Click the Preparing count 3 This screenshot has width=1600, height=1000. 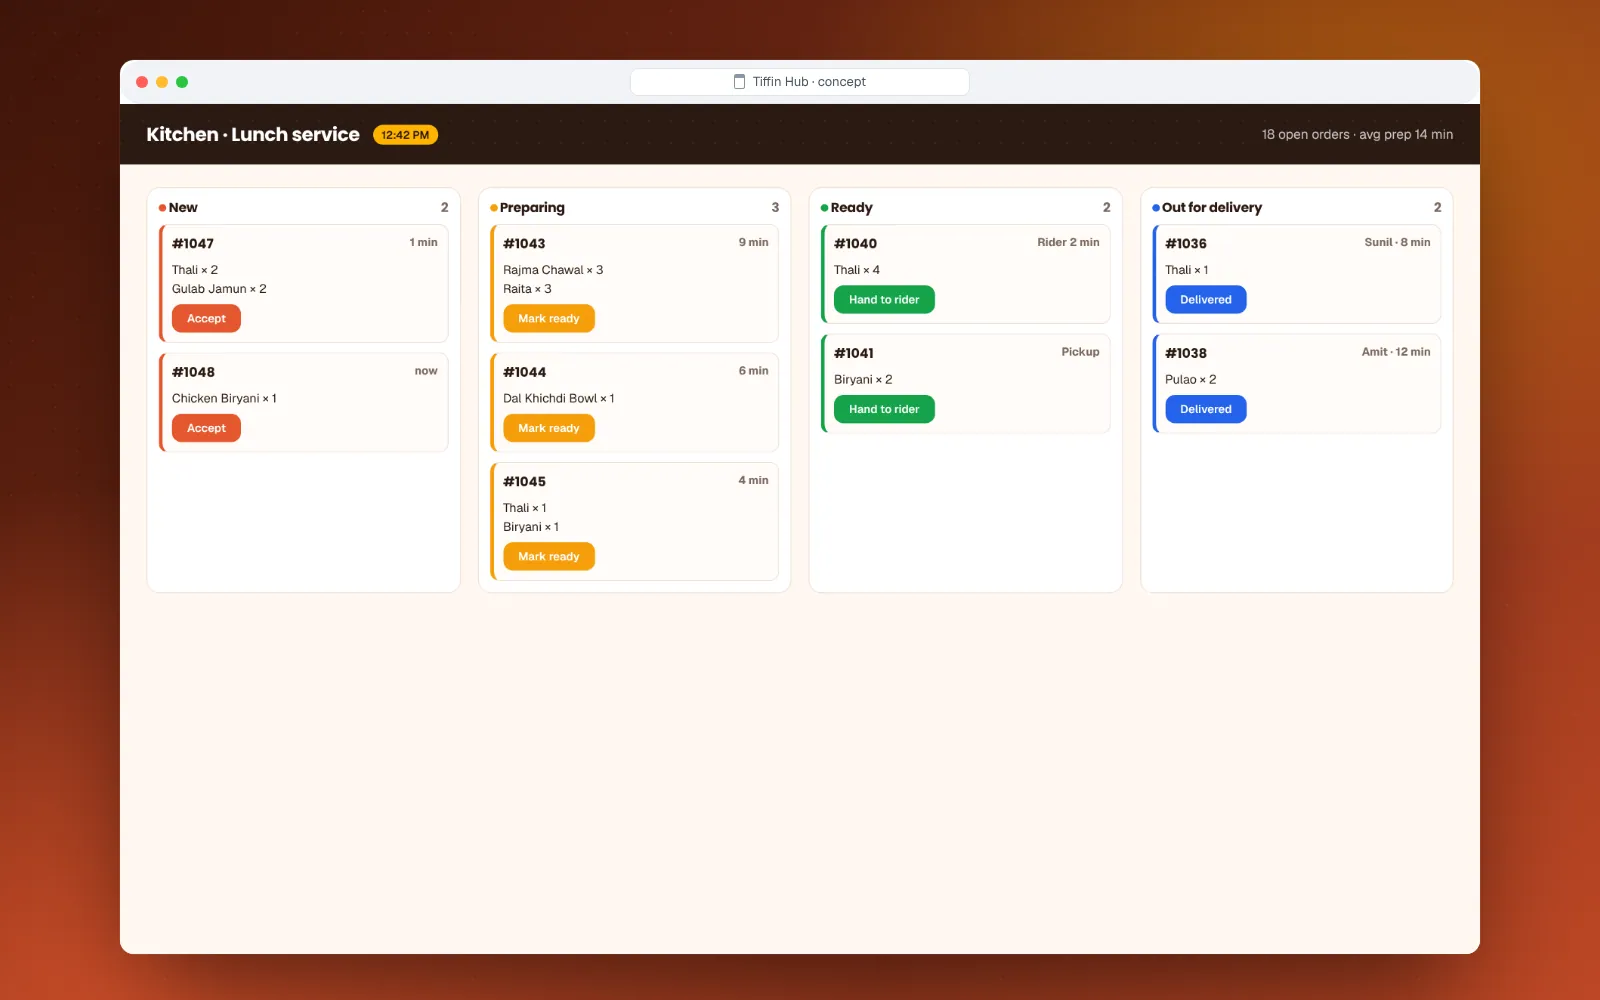point(775,208)
